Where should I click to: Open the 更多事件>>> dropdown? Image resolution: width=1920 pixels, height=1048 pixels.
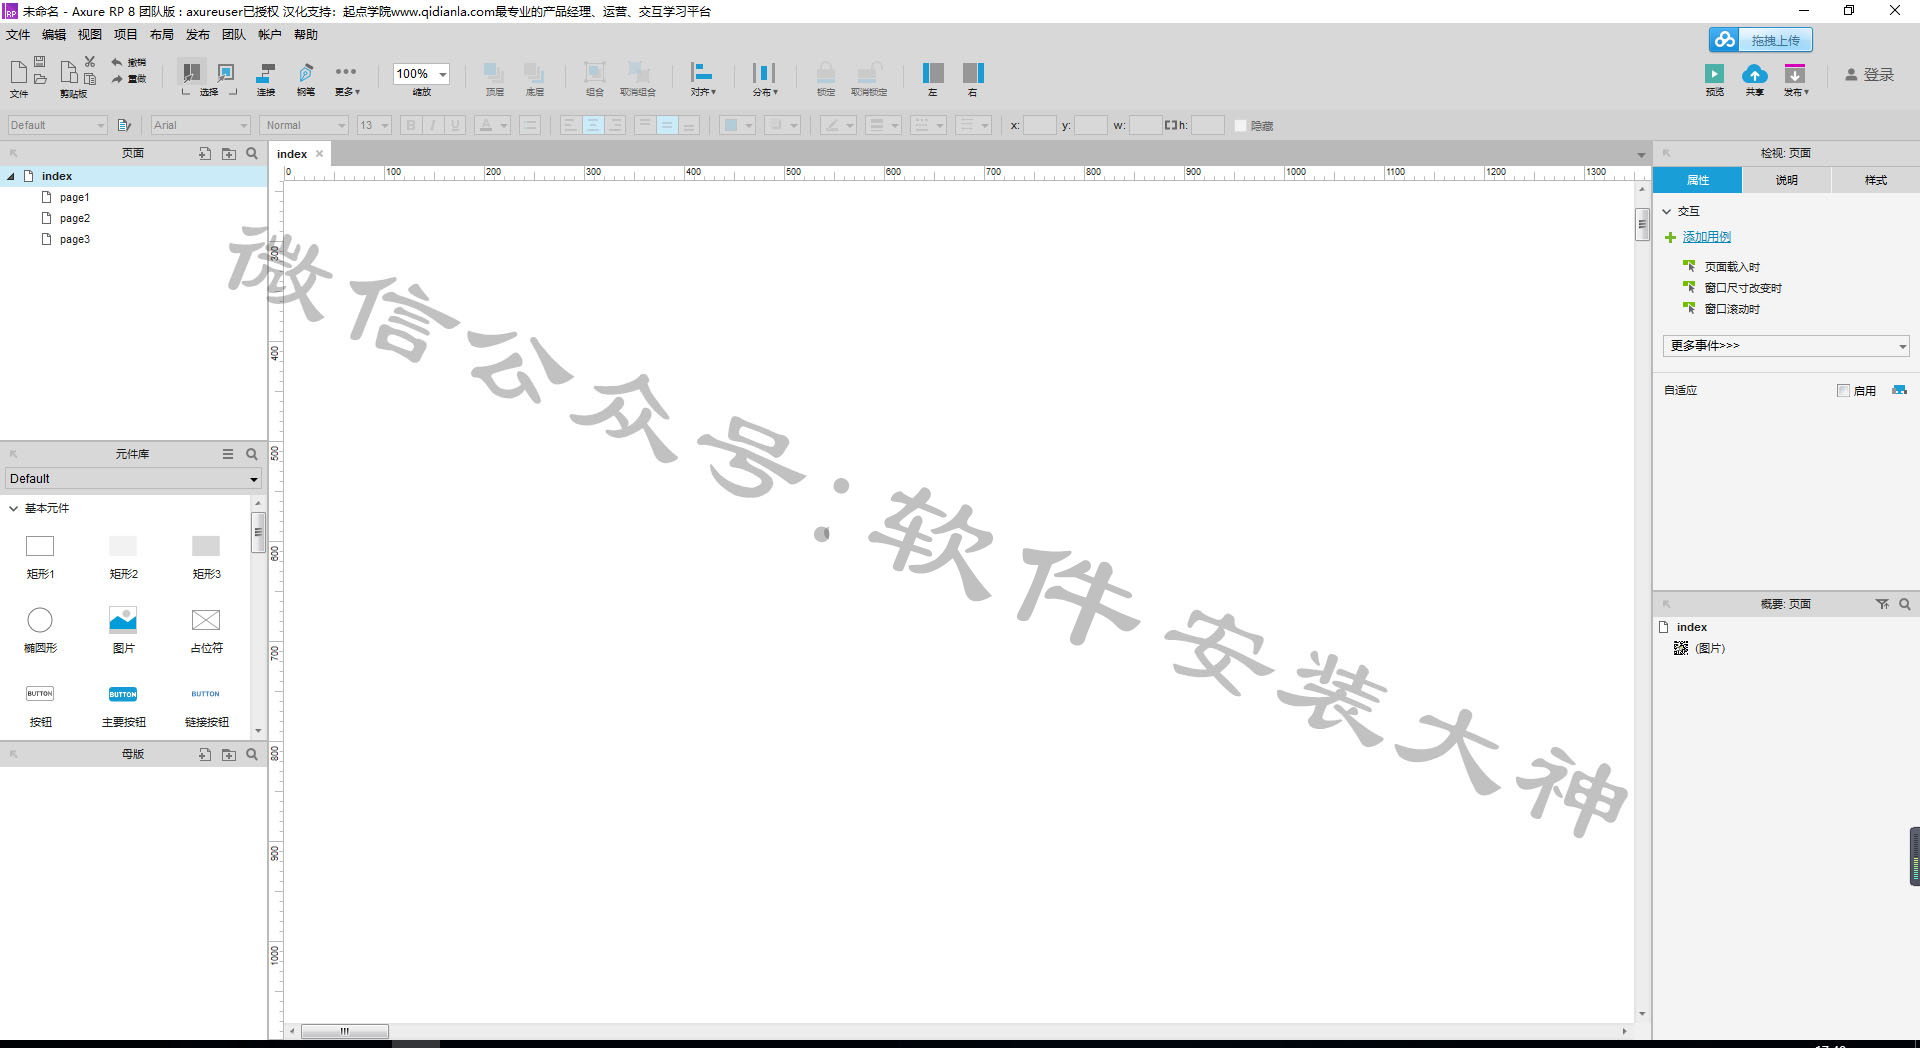tap(1786, 346)
